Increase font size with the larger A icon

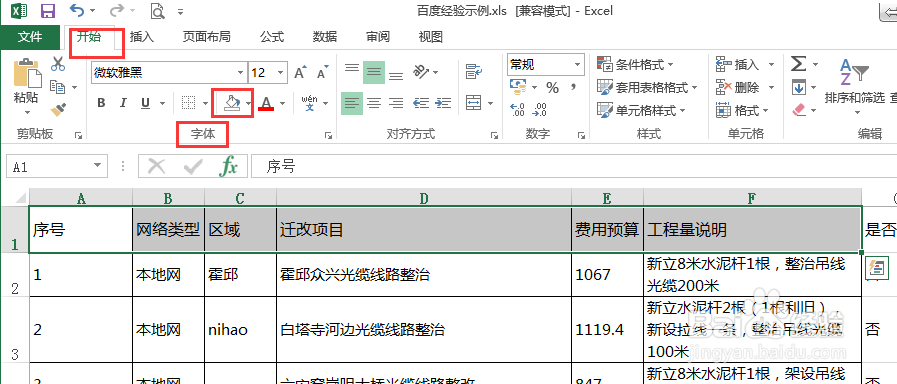tap(300, 73)
